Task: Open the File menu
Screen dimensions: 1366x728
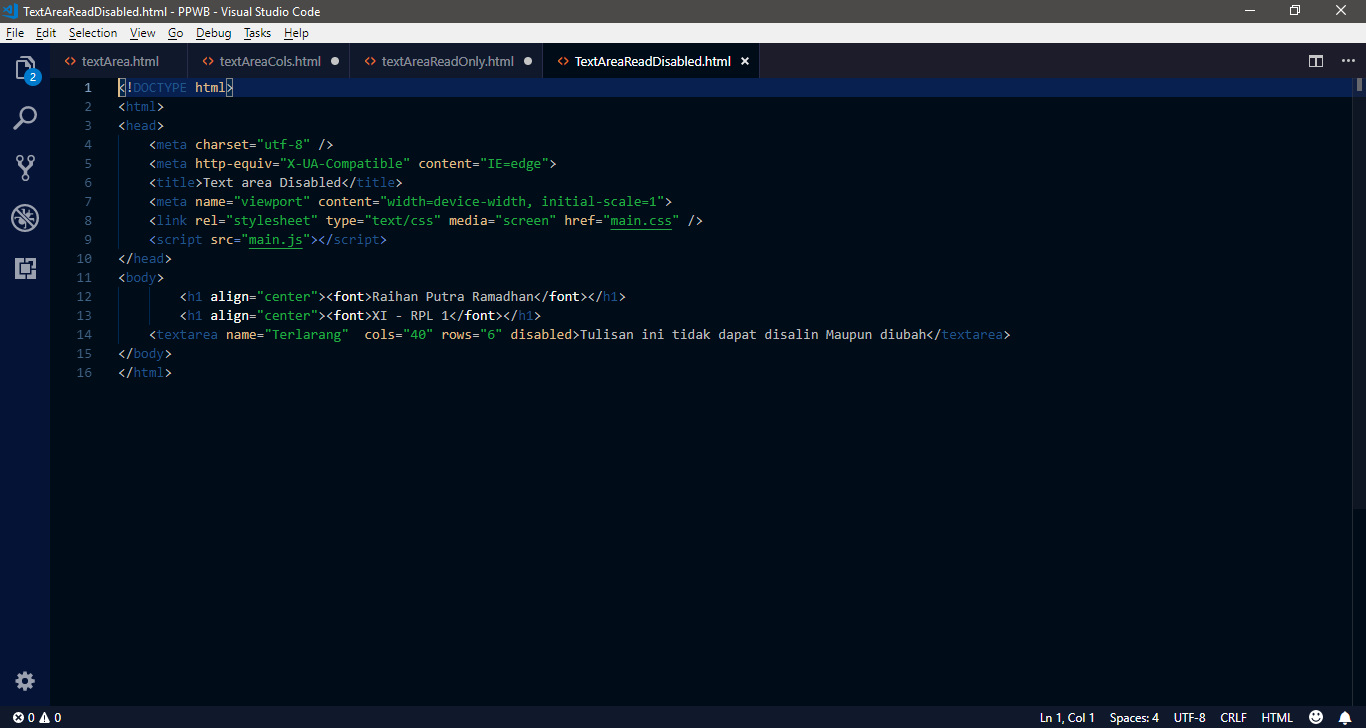Action: click(15, 33)
